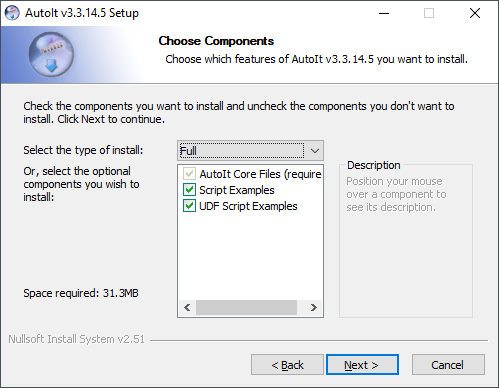499x388 pixels.
Task: Click the NSIS installer logo in header
Action: click(51, 54)
